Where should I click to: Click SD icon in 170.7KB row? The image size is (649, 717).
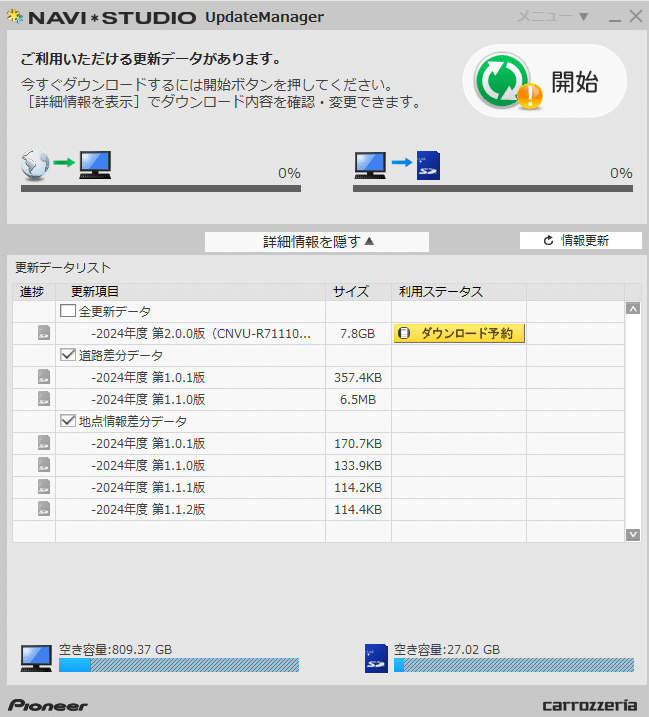(44, 443)
